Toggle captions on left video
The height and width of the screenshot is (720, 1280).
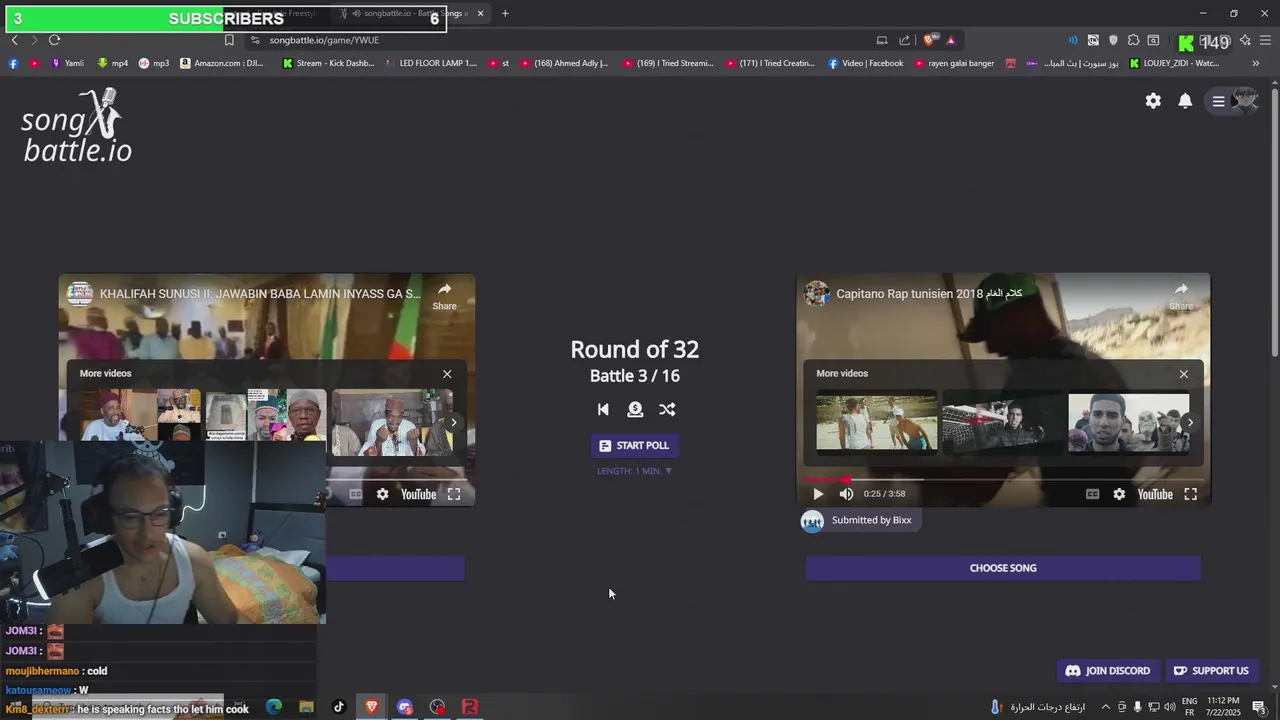pyautogui.click(x=355, y=494)
